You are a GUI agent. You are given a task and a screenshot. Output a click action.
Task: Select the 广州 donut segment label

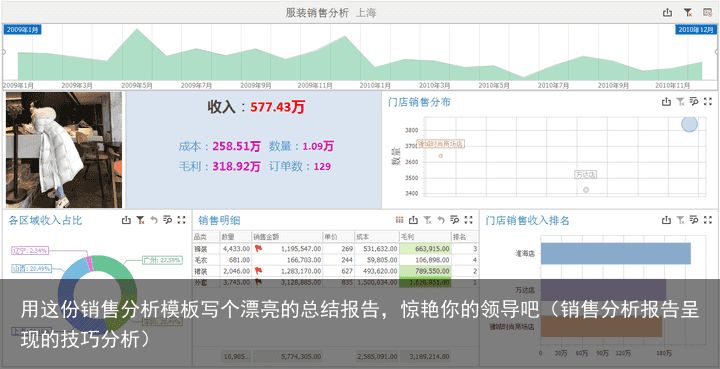162,260
